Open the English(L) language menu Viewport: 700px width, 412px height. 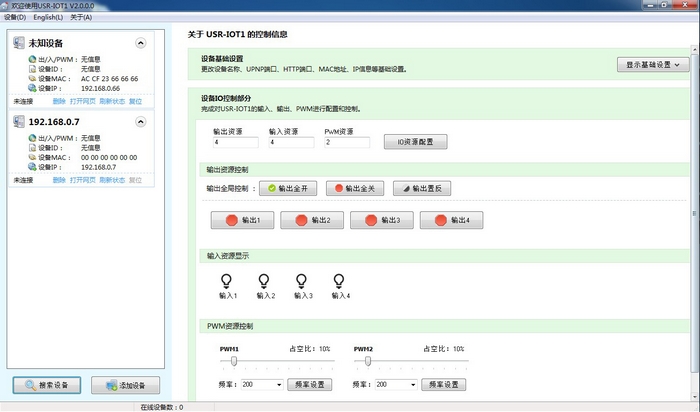[x=48, y=17]
